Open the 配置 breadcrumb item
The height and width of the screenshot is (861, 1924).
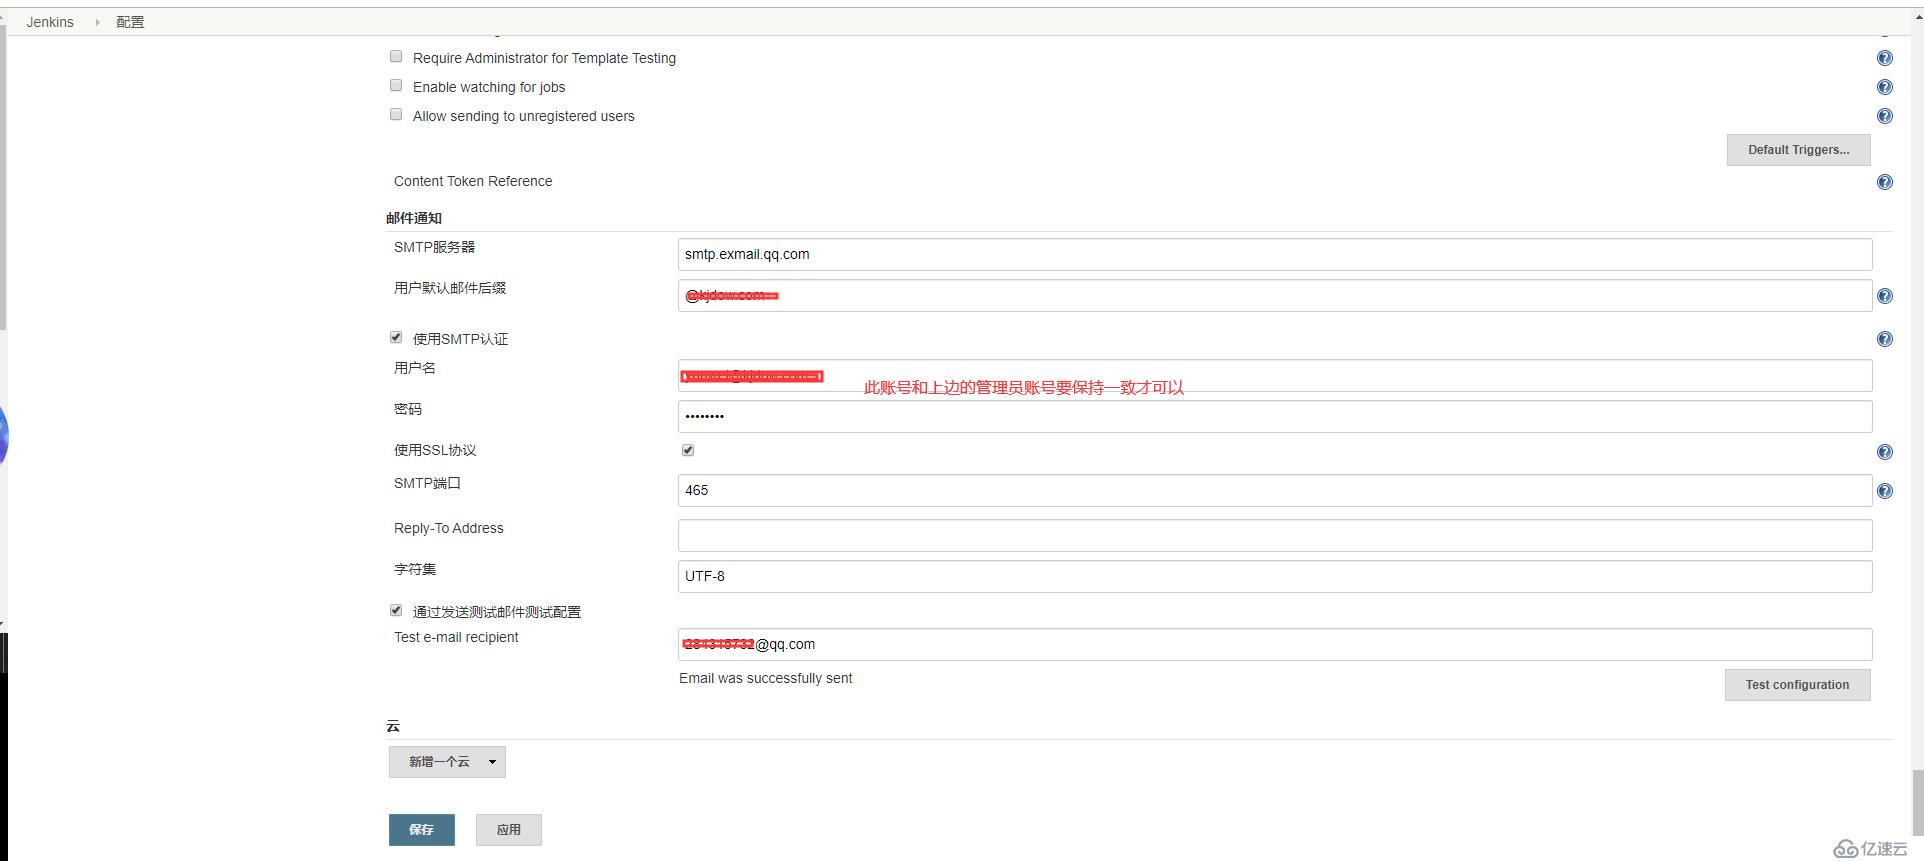[130, 22]
